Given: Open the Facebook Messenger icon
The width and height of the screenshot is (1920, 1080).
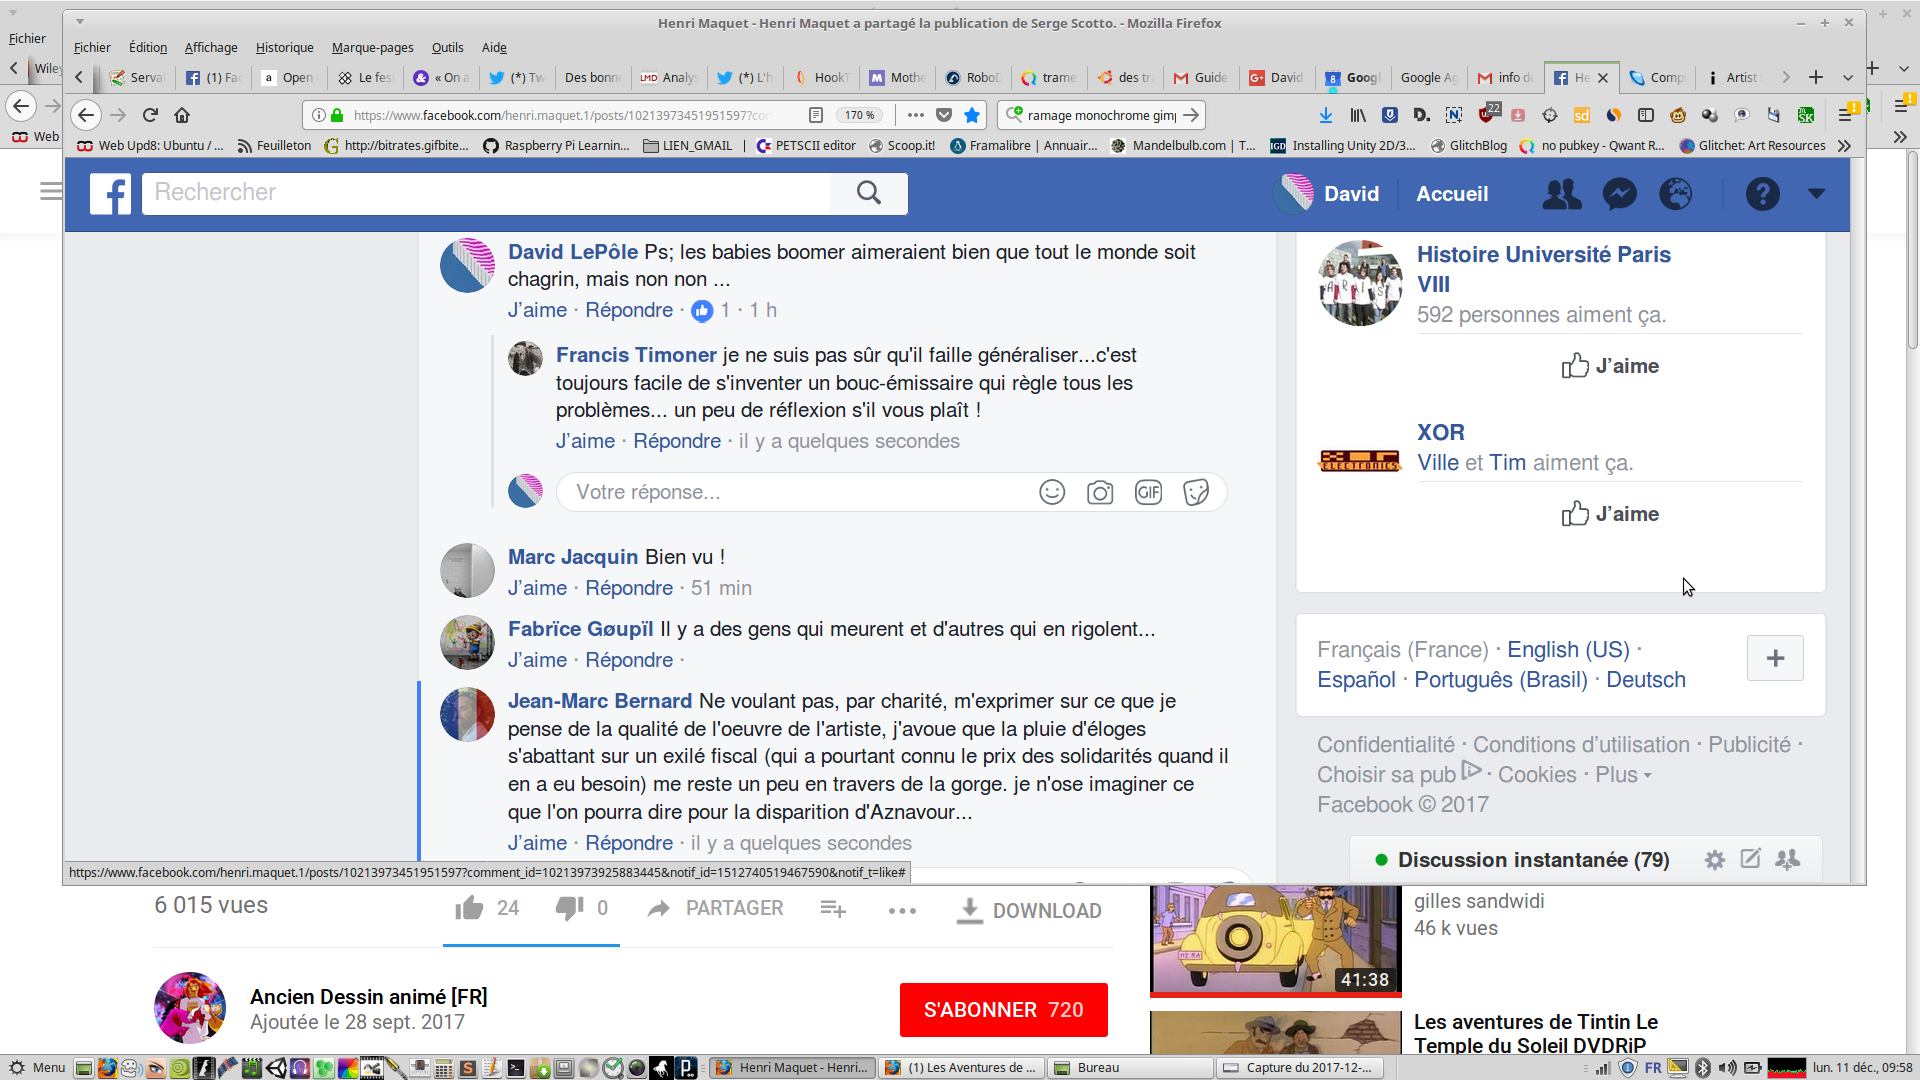Looking at the screenshot, I should pos(1619,194).
